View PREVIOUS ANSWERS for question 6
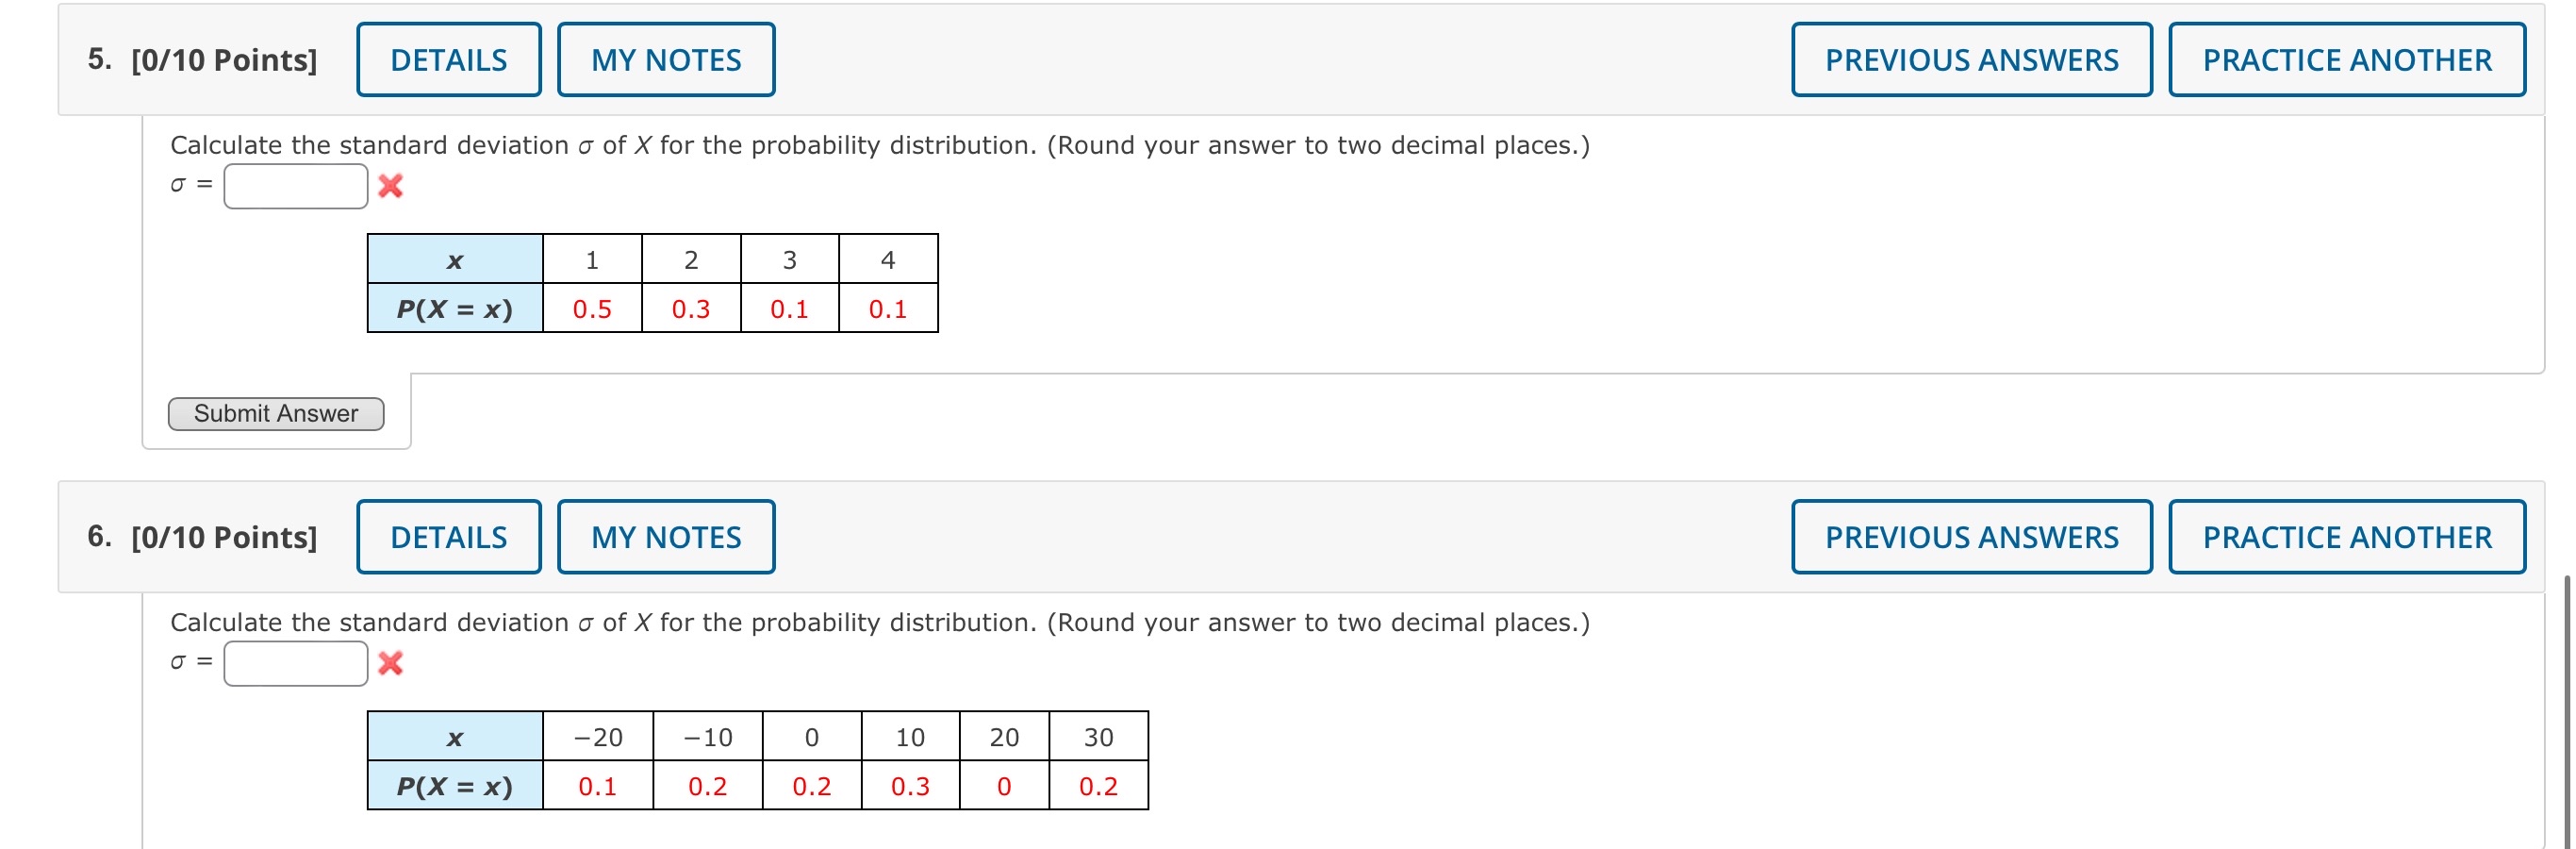Image resolution: width=2576 pixels, height=849 pixels. 1971,536
